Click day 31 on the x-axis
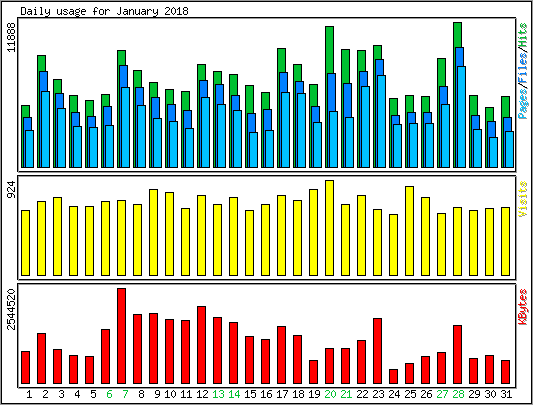This screenshot has width=533, height=405. point(505,394)
